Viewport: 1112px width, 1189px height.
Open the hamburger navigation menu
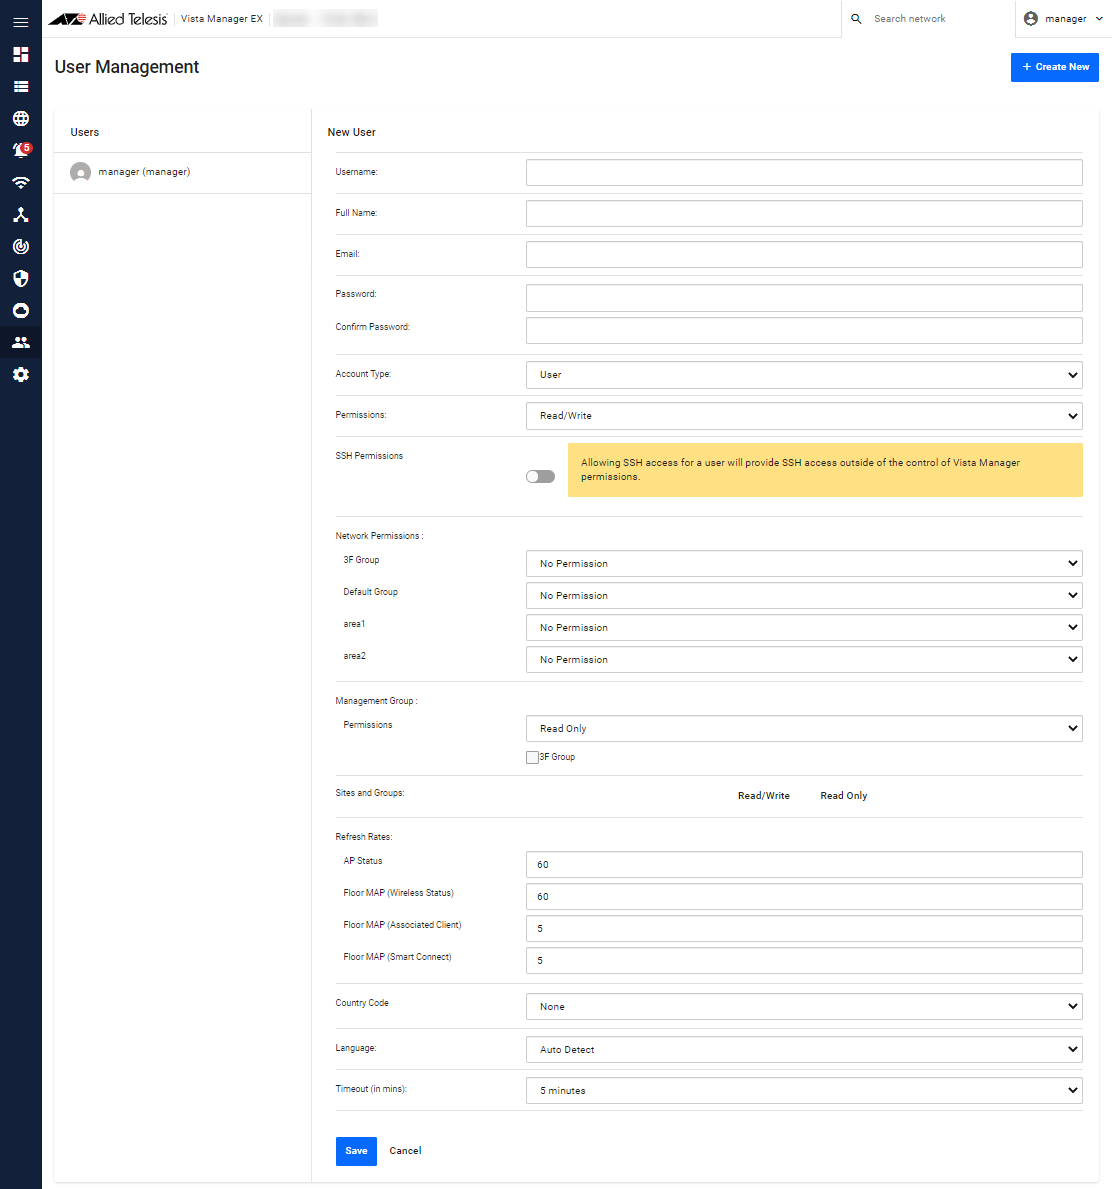(x=20, y=21)
